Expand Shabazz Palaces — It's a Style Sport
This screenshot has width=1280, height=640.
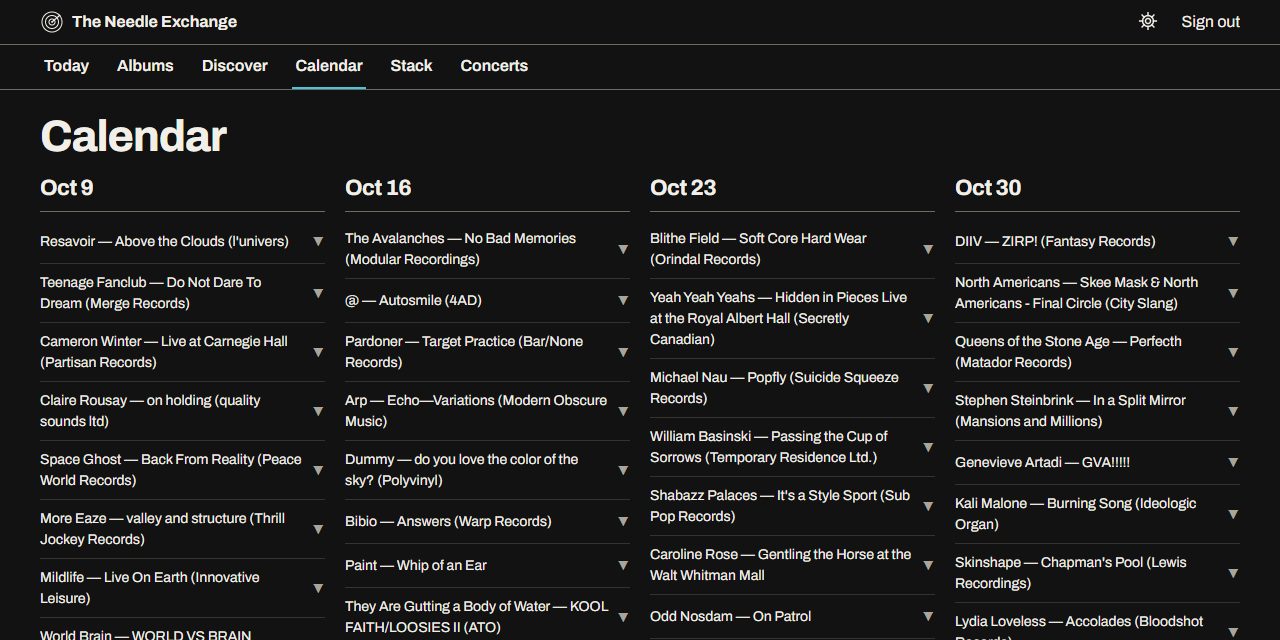[792, 506]
